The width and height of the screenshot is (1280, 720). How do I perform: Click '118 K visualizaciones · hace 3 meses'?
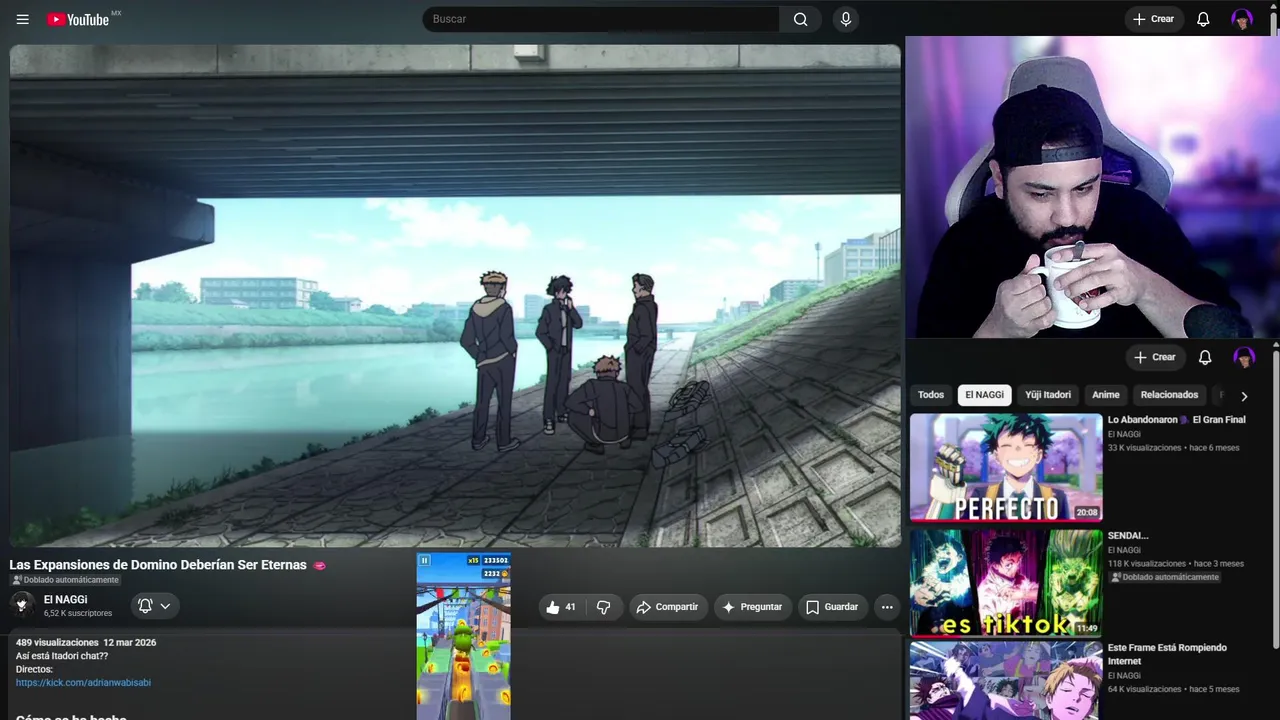pyautogui.click(x=1176, y=564)
